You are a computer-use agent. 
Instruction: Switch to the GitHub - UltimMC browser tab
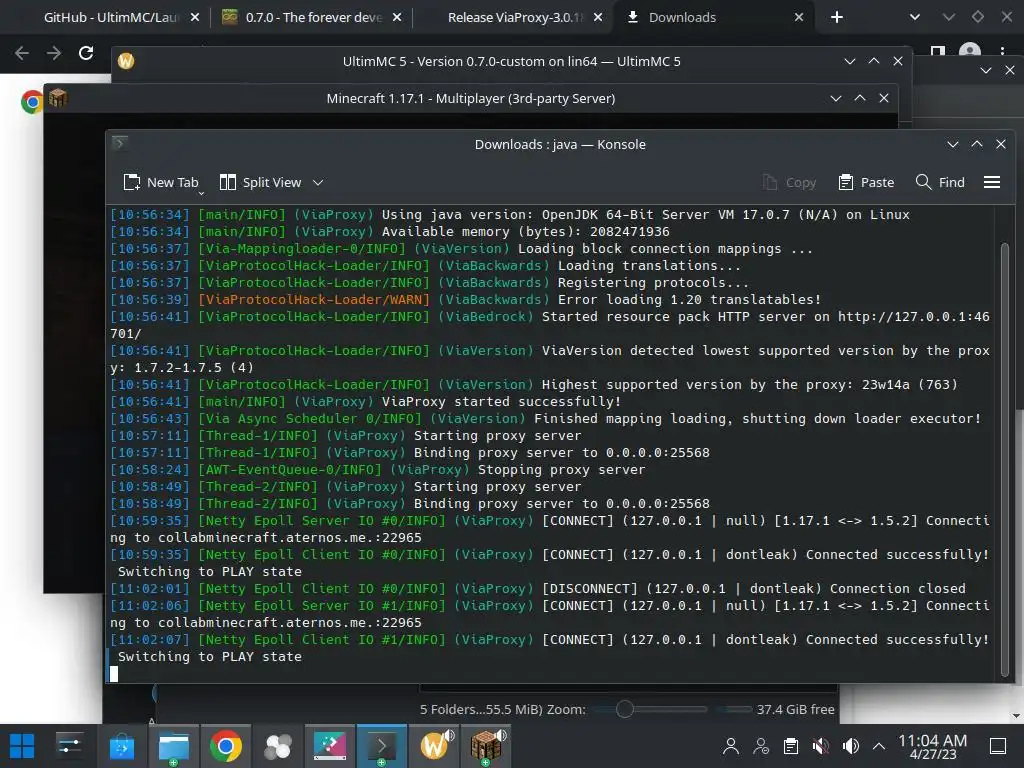110,18
